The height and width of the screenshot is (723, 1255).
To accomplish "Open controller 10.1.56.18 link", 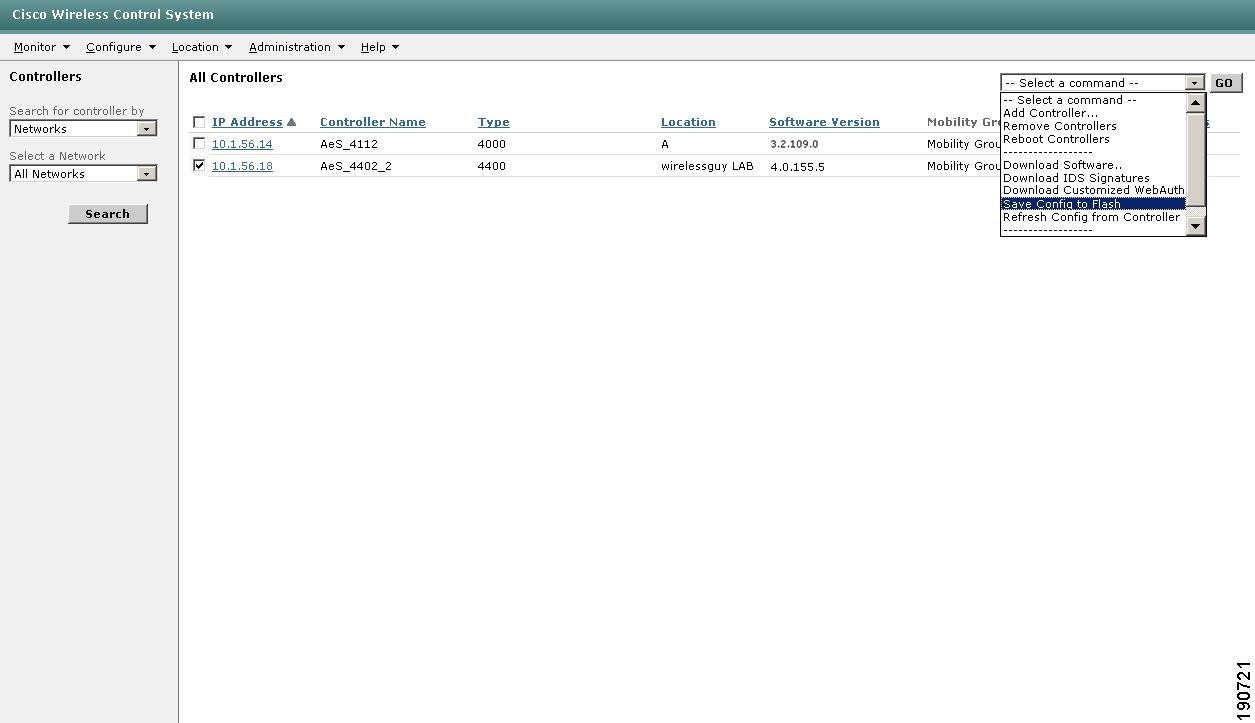I will (242, 166).
